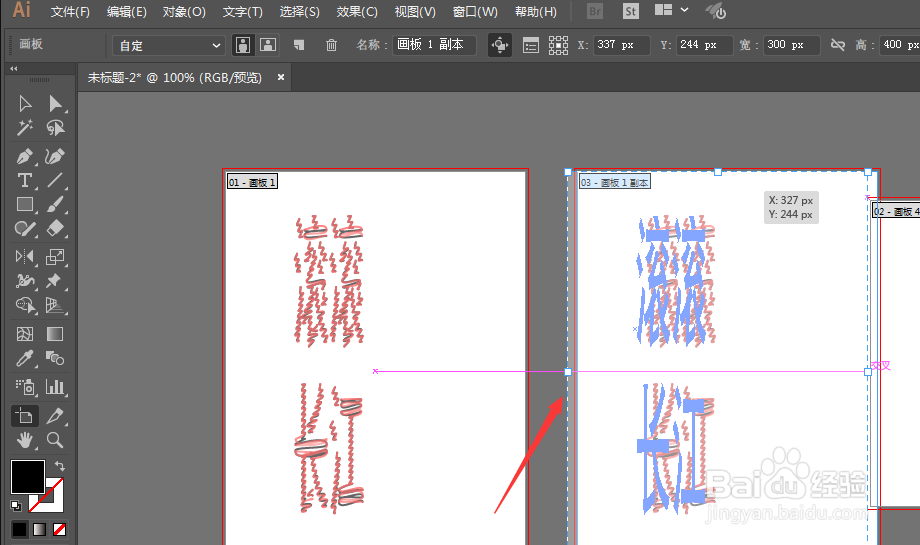The image size is (920, 545).
Task: Select the Curvature tool
Action: tap(55, 157)
